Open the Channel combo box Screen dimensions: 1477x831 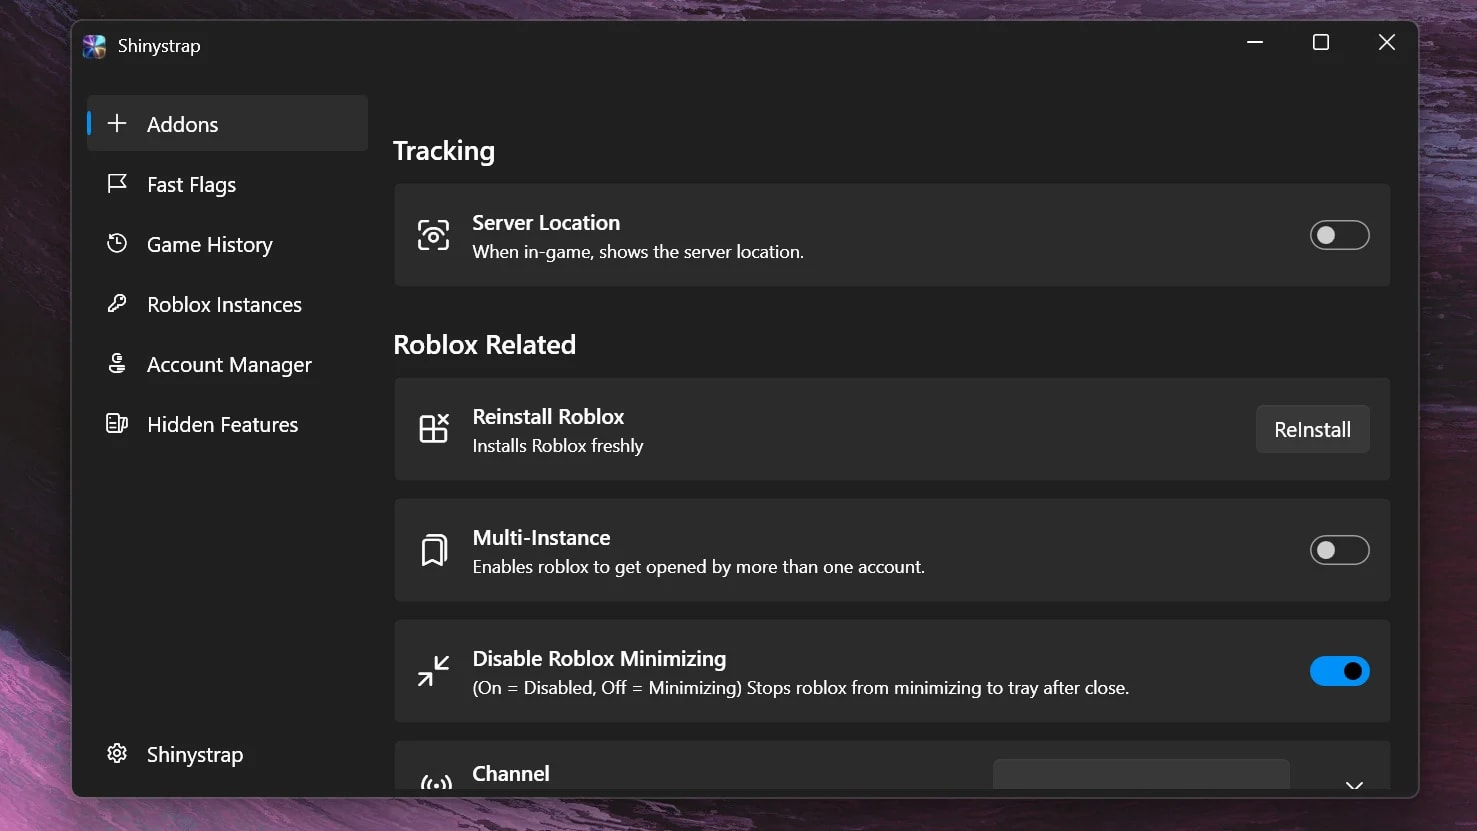coord(1141,775)
